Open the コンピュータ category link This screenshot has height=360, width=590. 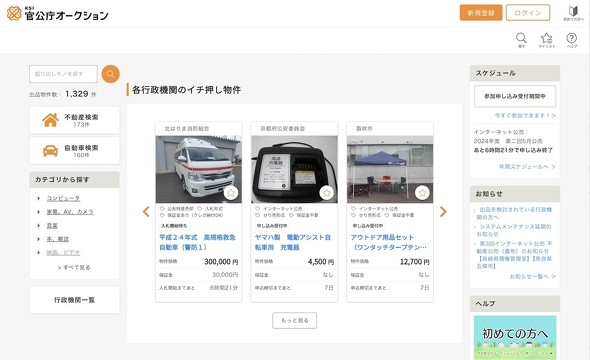[63, 198]
